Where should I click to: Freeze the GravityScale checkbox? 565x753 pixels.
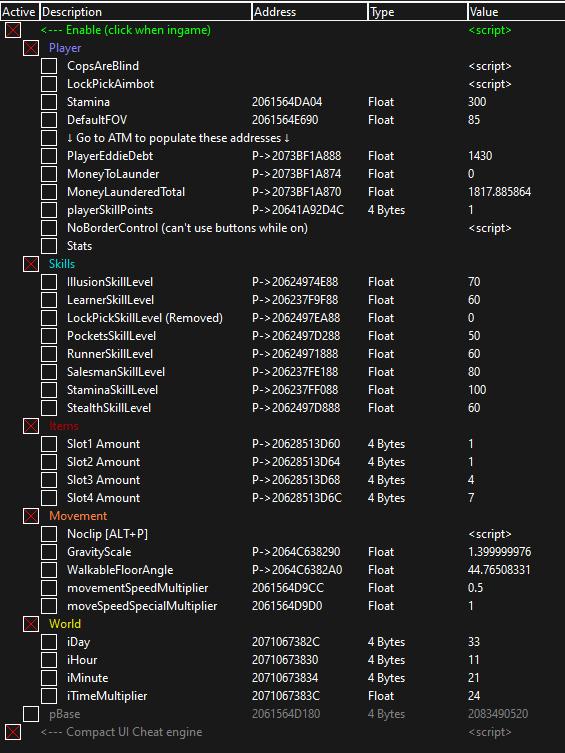click(x=49, y=552)
